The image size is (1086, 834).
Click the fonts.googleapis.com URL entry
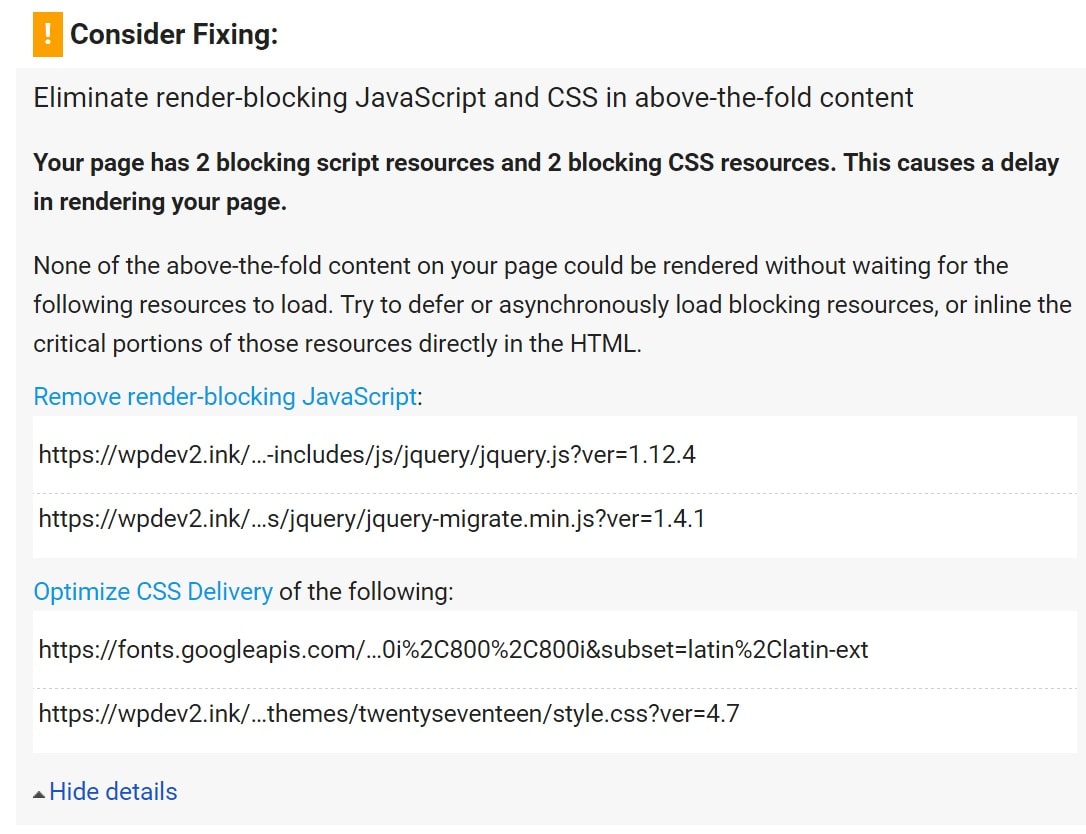click(452, 650)
